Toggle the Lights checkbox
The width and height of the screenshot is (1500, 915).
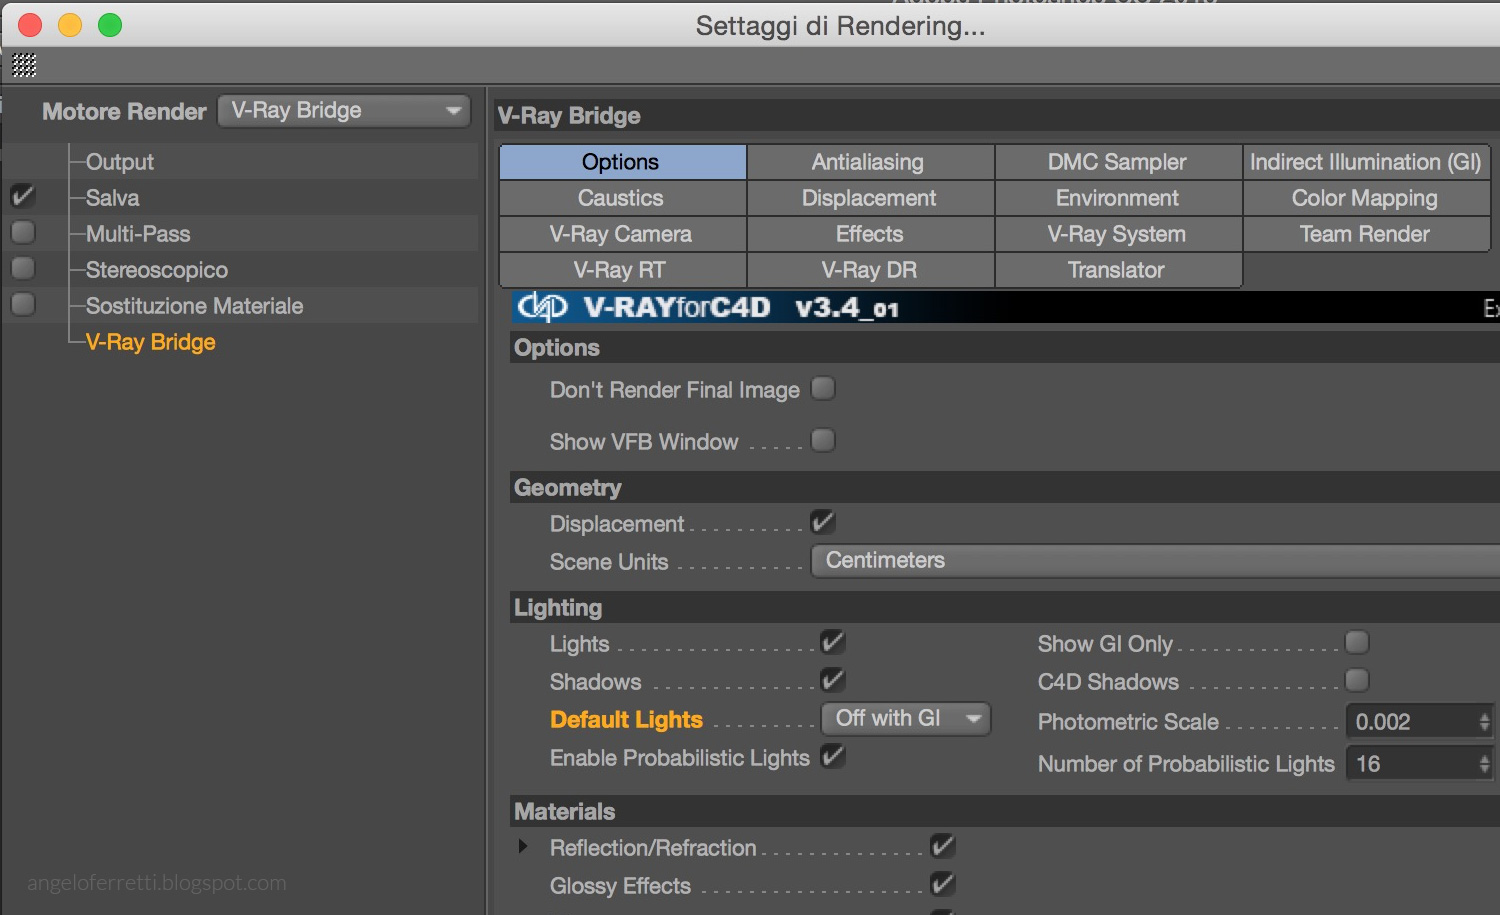tap(832, 642)
